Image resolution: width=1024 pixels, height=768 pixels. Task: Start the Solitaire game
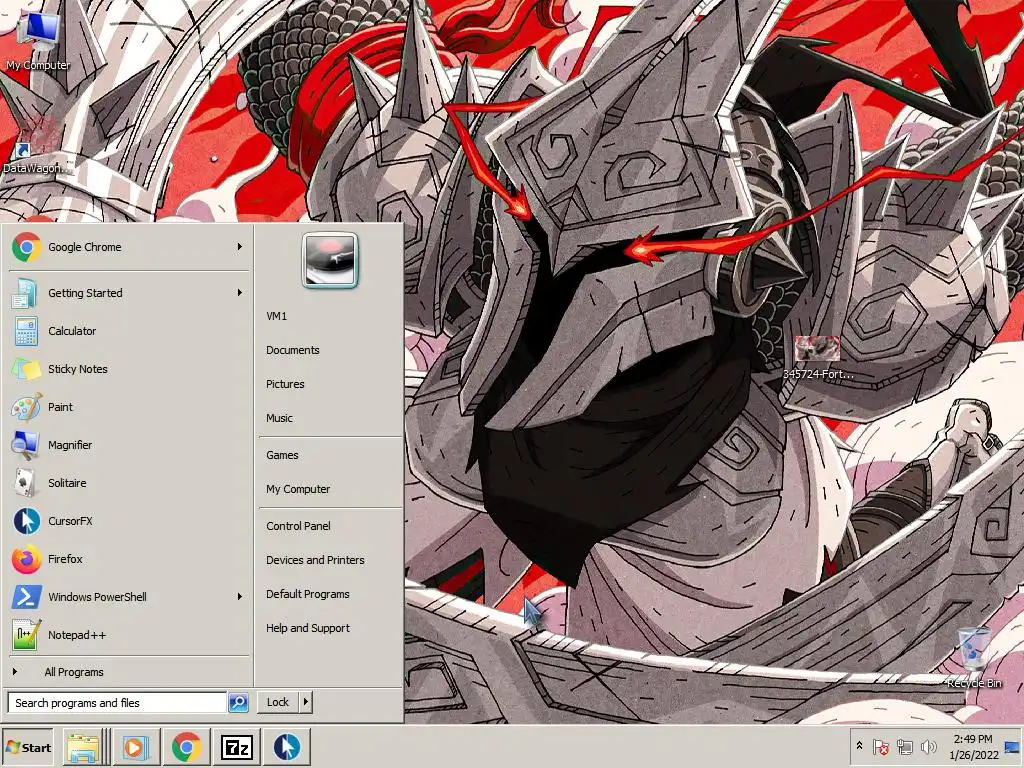click(x=129, y=483)
